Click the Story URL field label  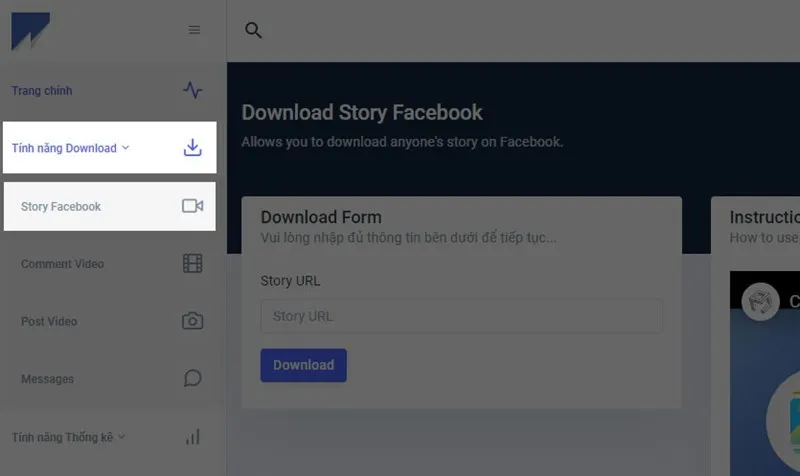(290, 281)
